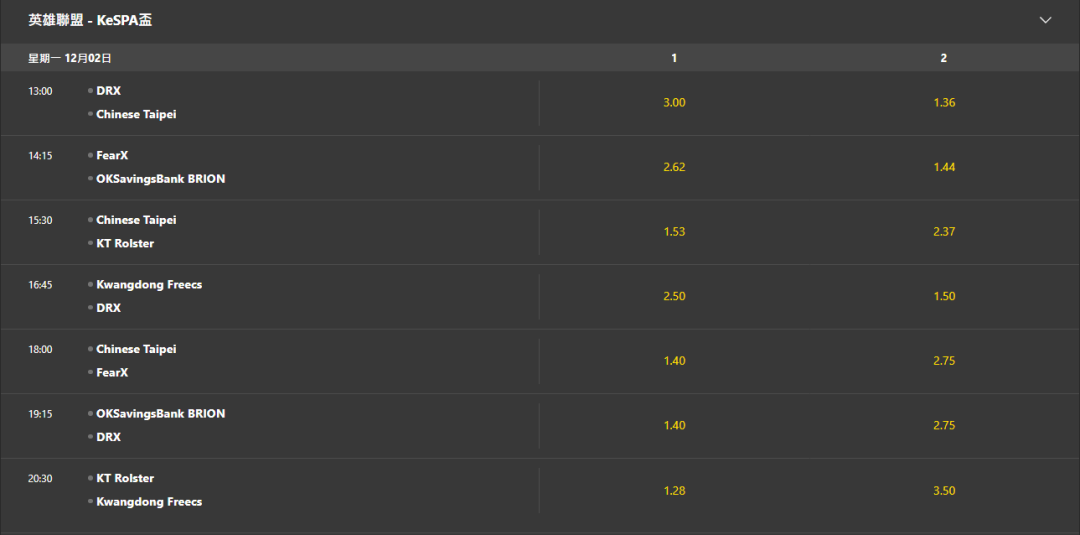The width and height of the screenshot is (1080, 535).
Task: Select 2.50 odds for Kwangdong Freecs
Action: [x=674, y=296]
